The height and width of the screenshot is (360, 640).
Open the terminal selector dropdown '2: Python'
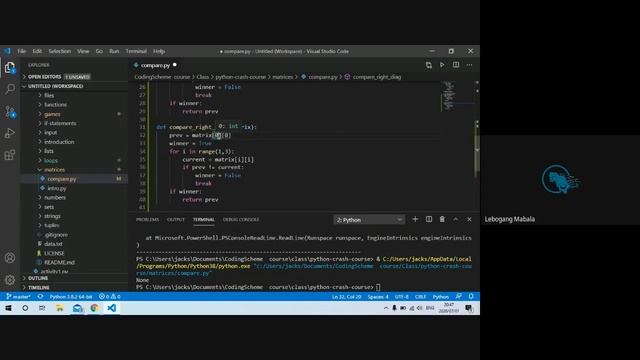click(x=369, y=220)
